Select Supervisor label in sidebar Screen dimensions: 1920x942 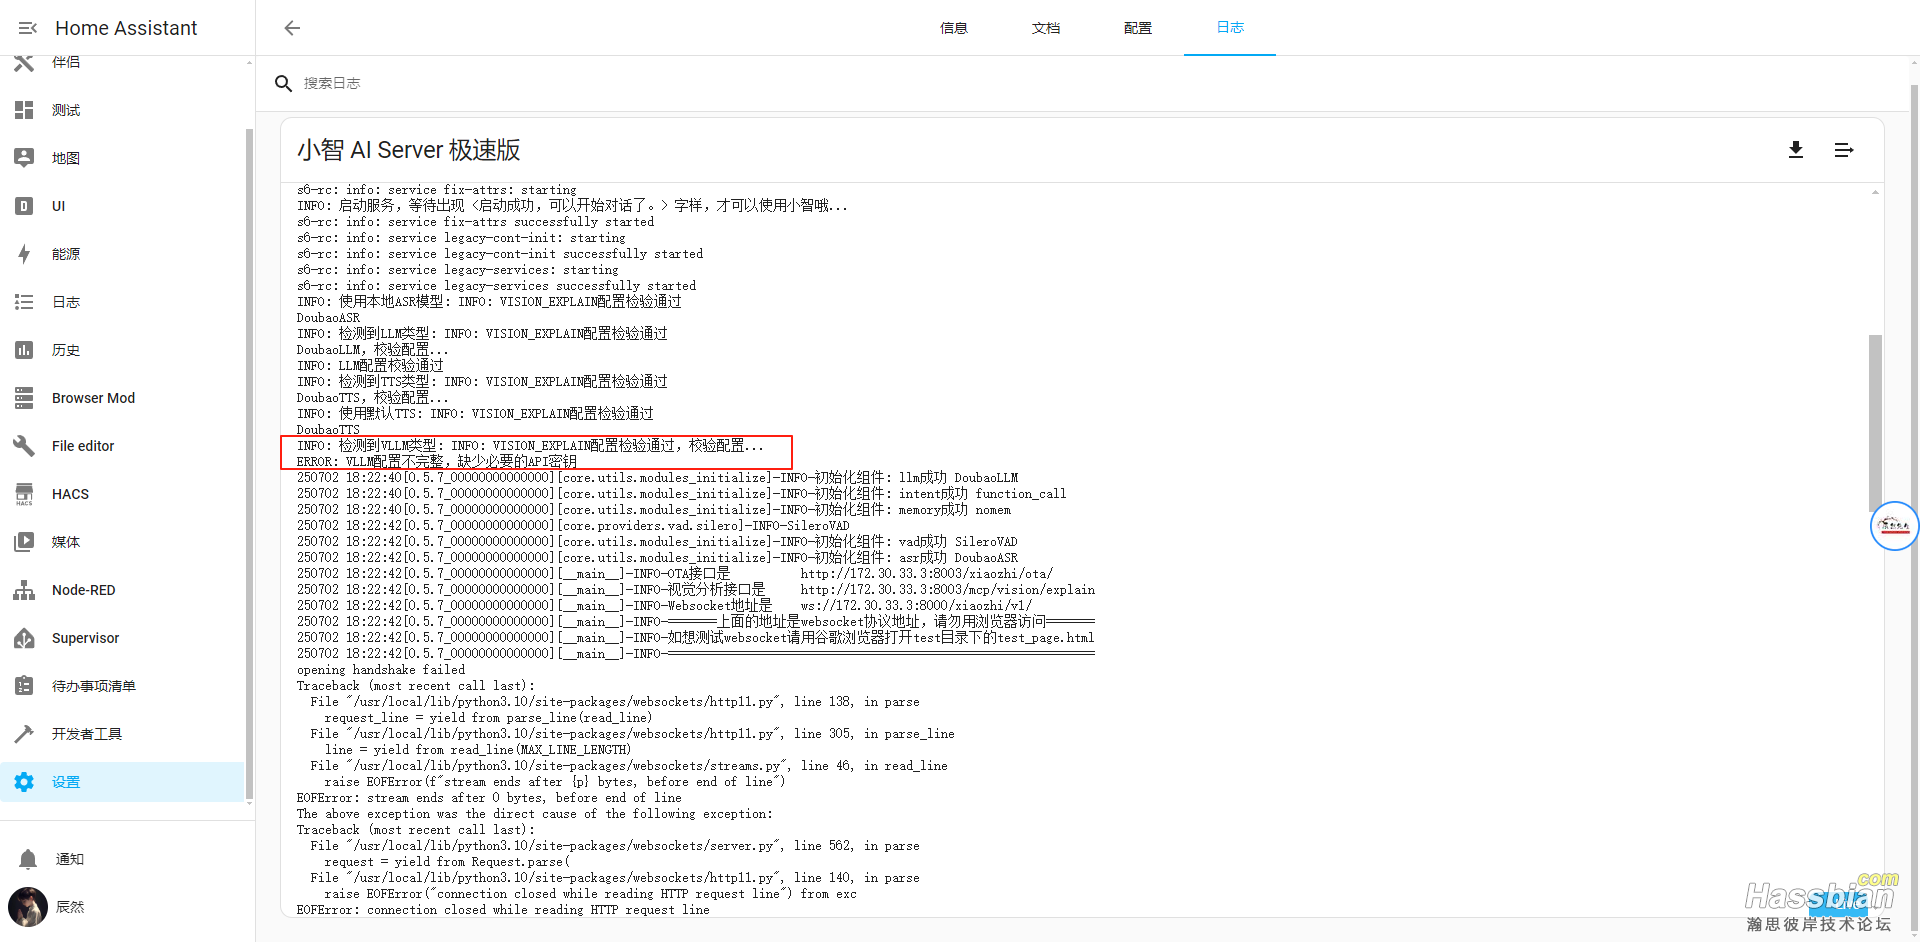pyautogui.click(x=85, y=638)
